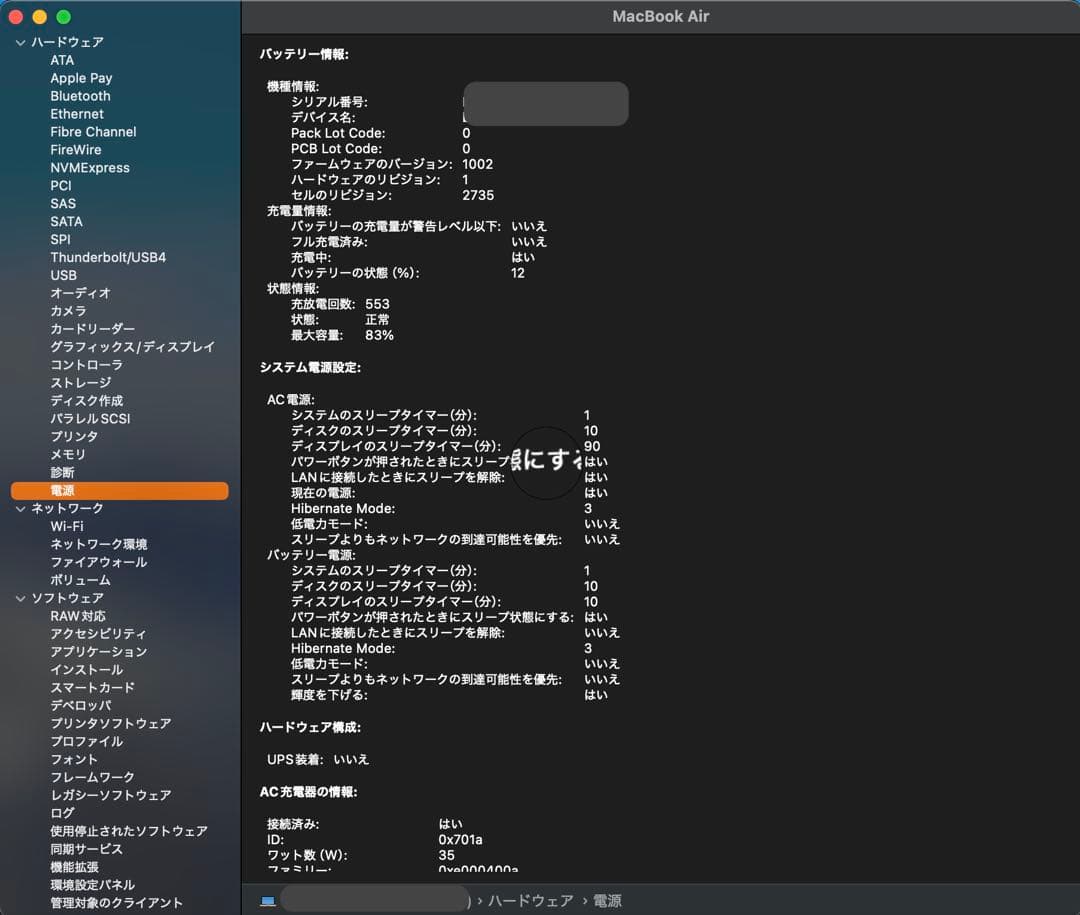Select SPI in the sidebar
Viewport: 1080px width, 915px height.
[60, 240]
